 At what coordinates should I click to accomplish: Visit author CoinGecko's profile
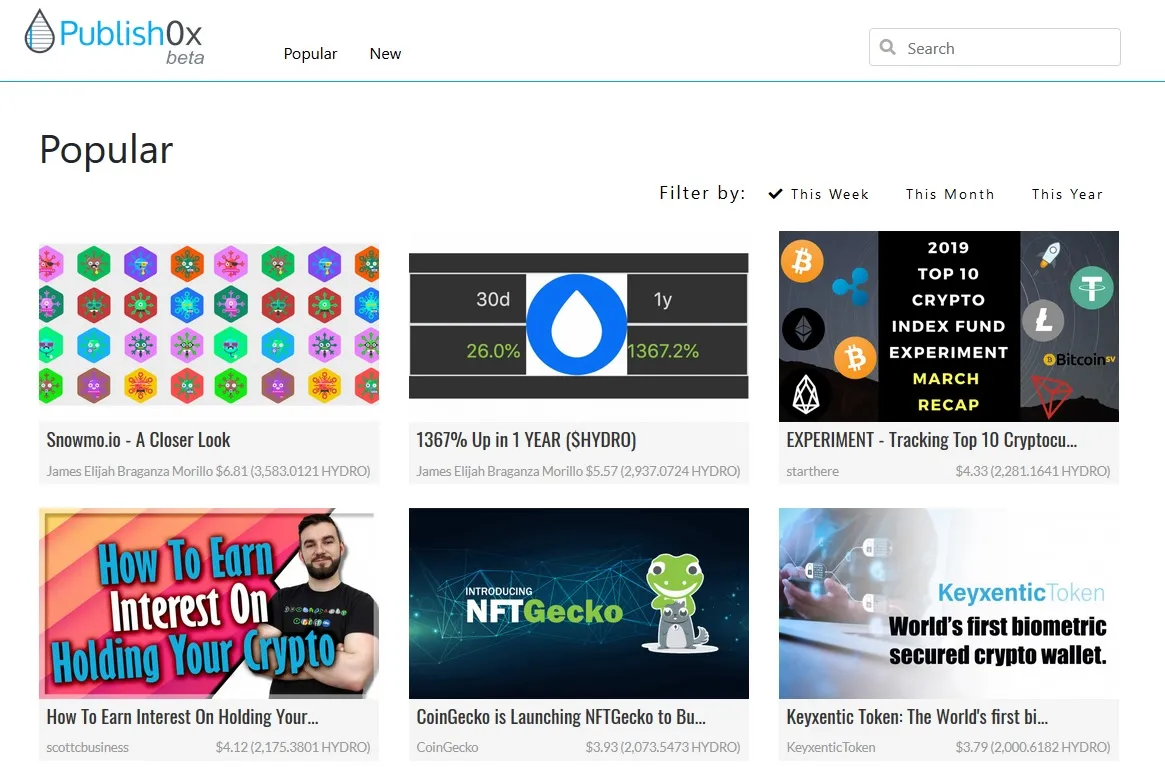click(x=447, y=748)
